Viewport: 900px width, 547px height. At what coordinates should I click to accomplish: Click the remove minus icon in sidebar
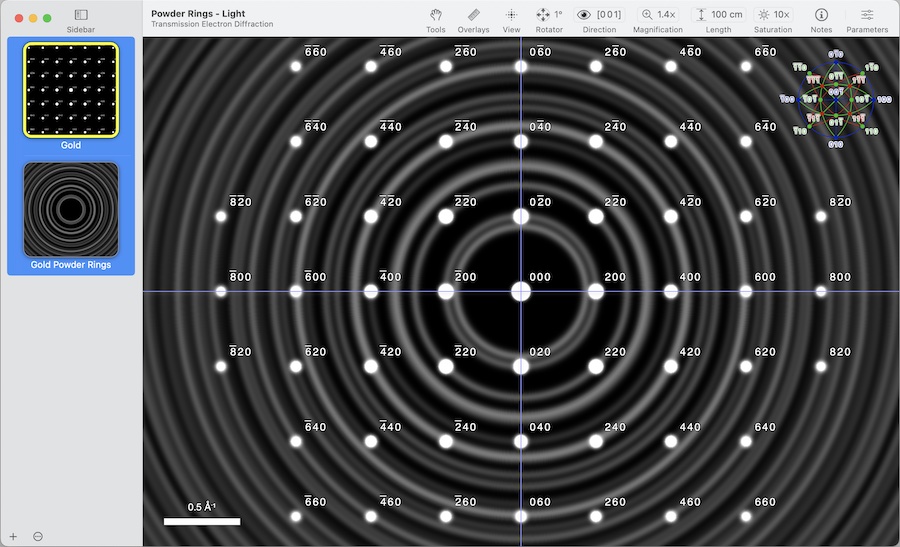(38, 536)
